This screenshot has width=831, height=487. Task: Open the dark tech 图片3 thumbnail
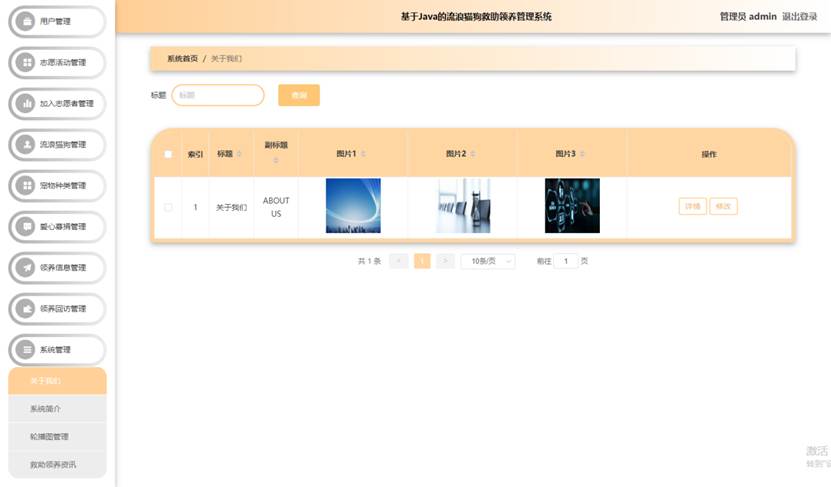572,206
